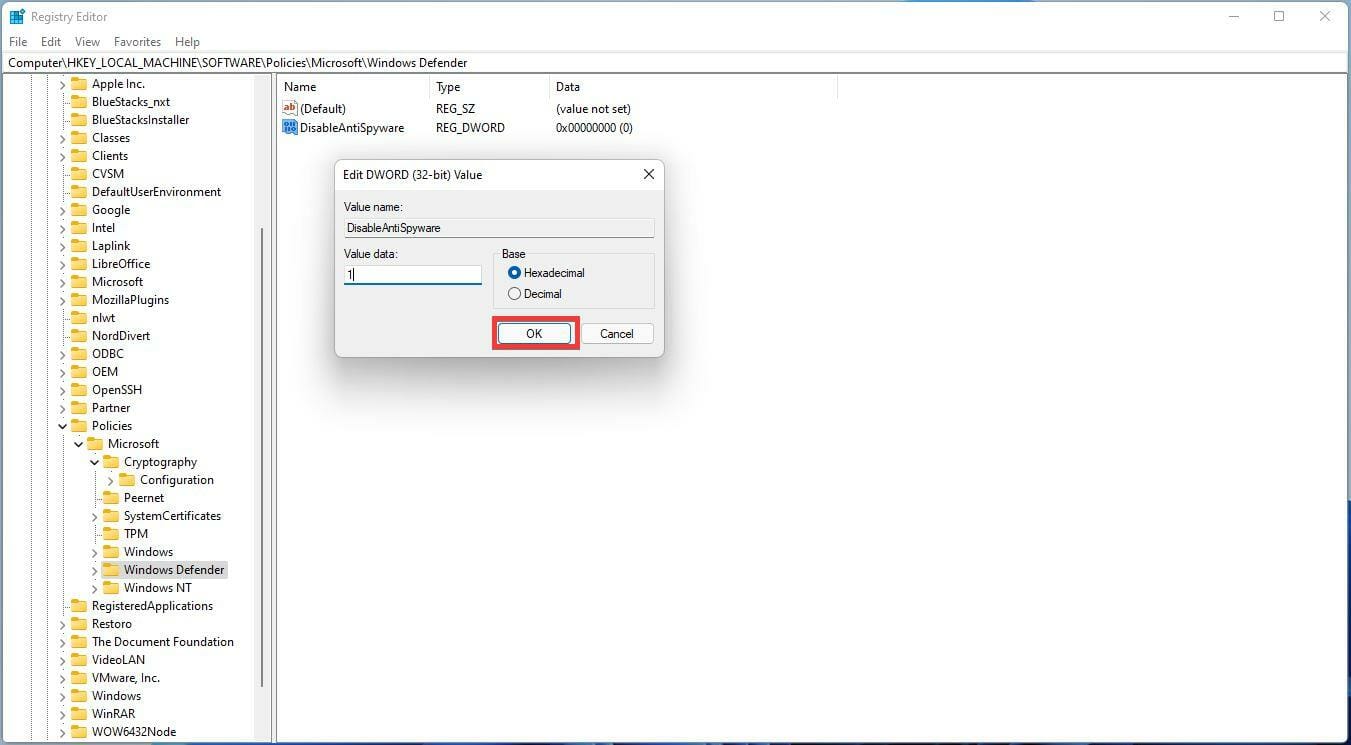Select the VideoLAN folder icon

(79, 660)
